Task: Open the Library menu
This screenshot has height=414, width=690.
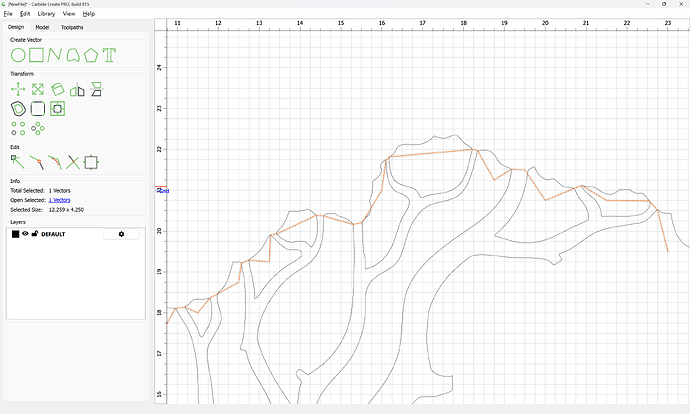Action: pos(46,14)
